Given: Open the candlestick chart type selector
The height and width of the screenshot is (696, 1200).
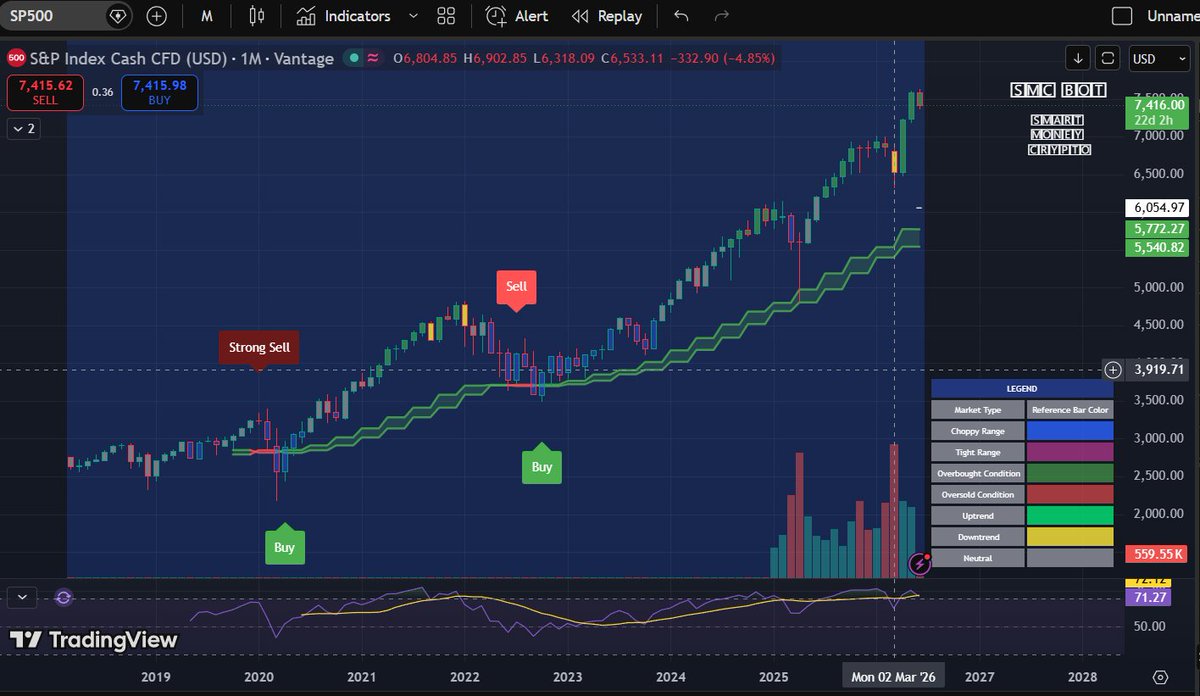Looking at the screenshot, I should 257,16.
